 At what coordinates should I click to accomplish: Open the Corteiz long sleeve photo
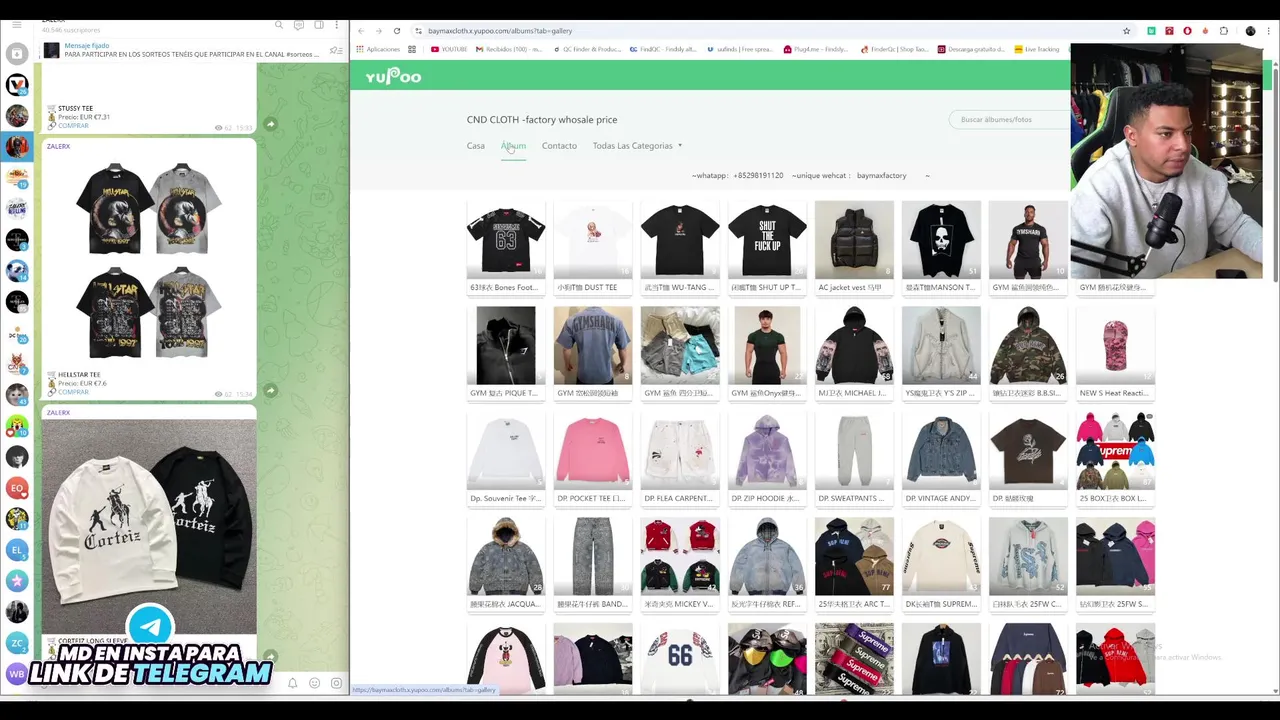pyautogui.click(x=149, y=525)
